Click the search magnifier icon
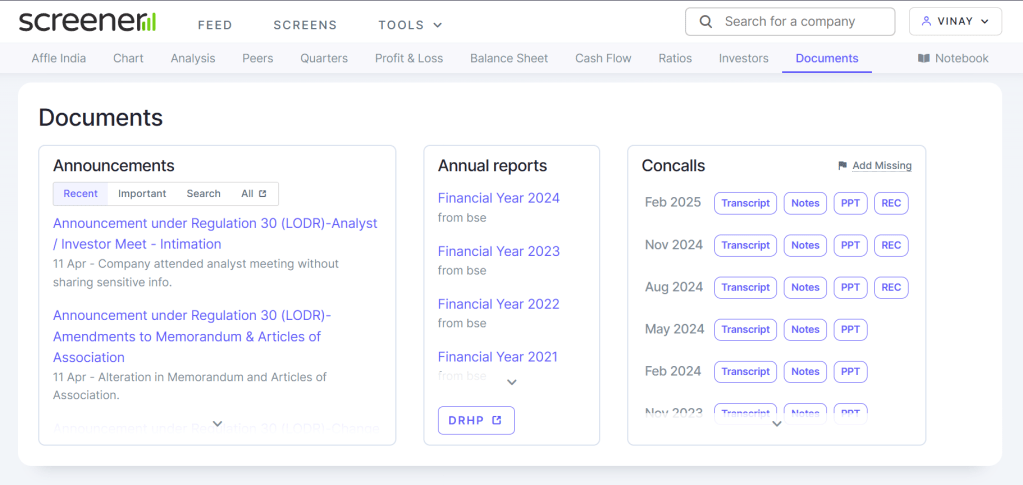This screenshot has width=1023, height=485. pos(706,22)
